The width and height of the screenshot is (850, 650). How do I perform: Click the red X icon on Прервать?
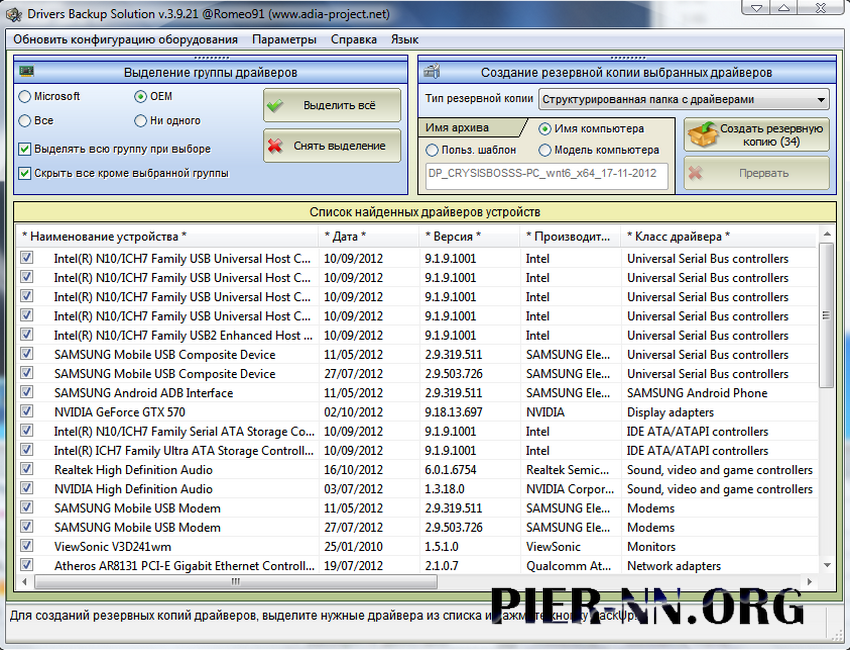click(x=696, y=173)
